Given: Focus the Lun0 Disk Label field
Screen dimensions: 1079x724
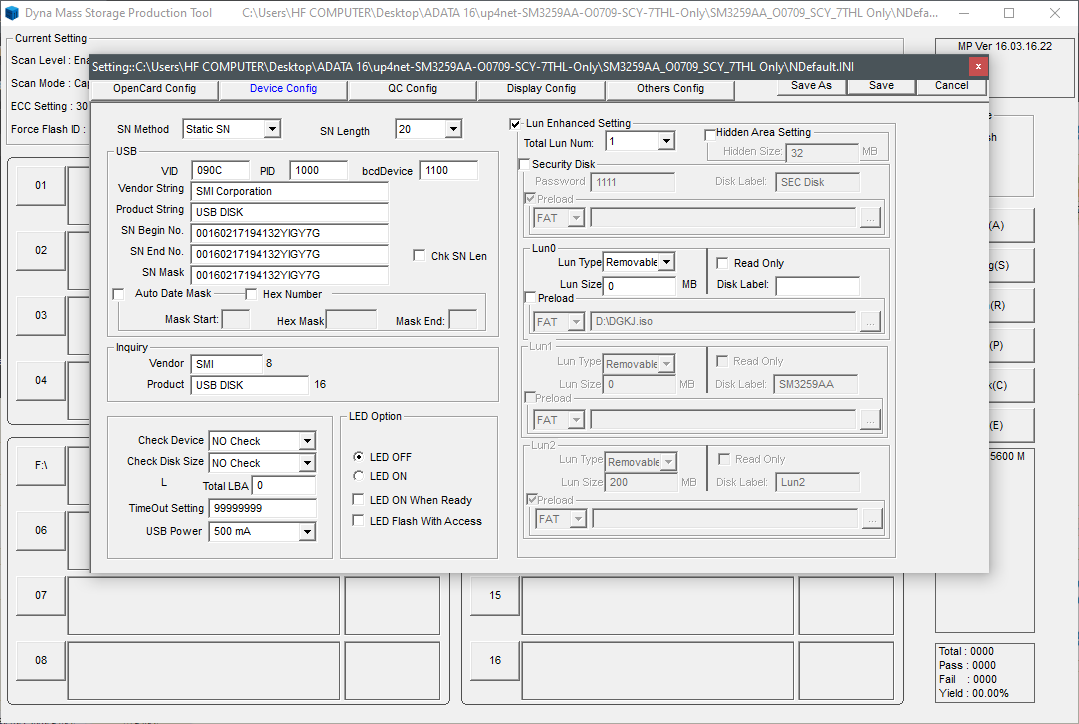Looking at the screenshot, I should click(x=818, y=286).
